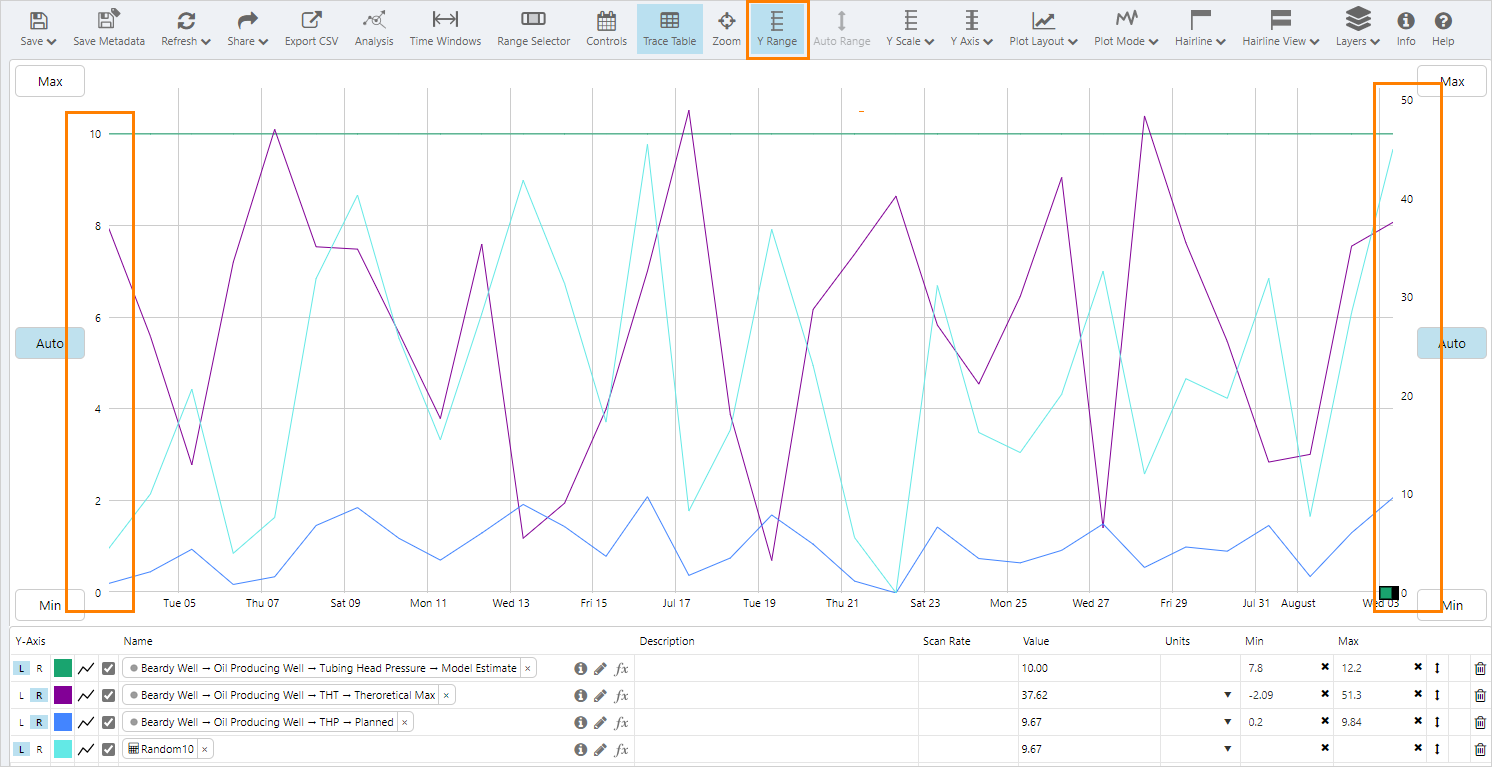Uncheck visibility checkbox for Model Estimate trace
Image resolution: width=1492 pixels, height=767 pixels.
click(x=109, y=668)
